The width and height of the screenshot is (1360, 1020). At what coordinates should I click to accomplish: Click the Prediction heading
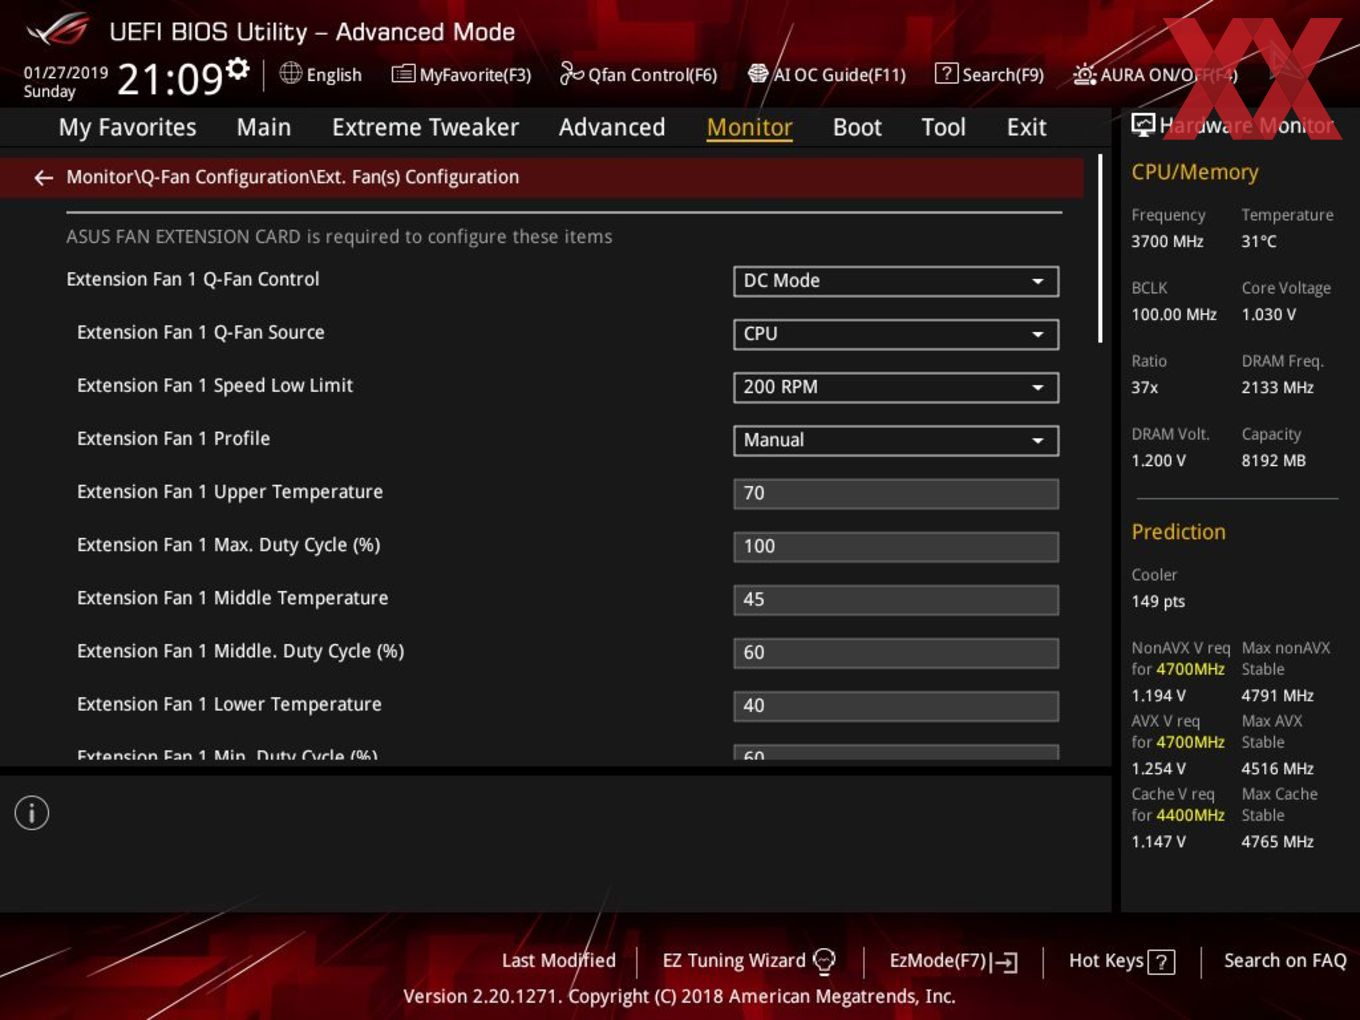click(x=1178, y=532)
